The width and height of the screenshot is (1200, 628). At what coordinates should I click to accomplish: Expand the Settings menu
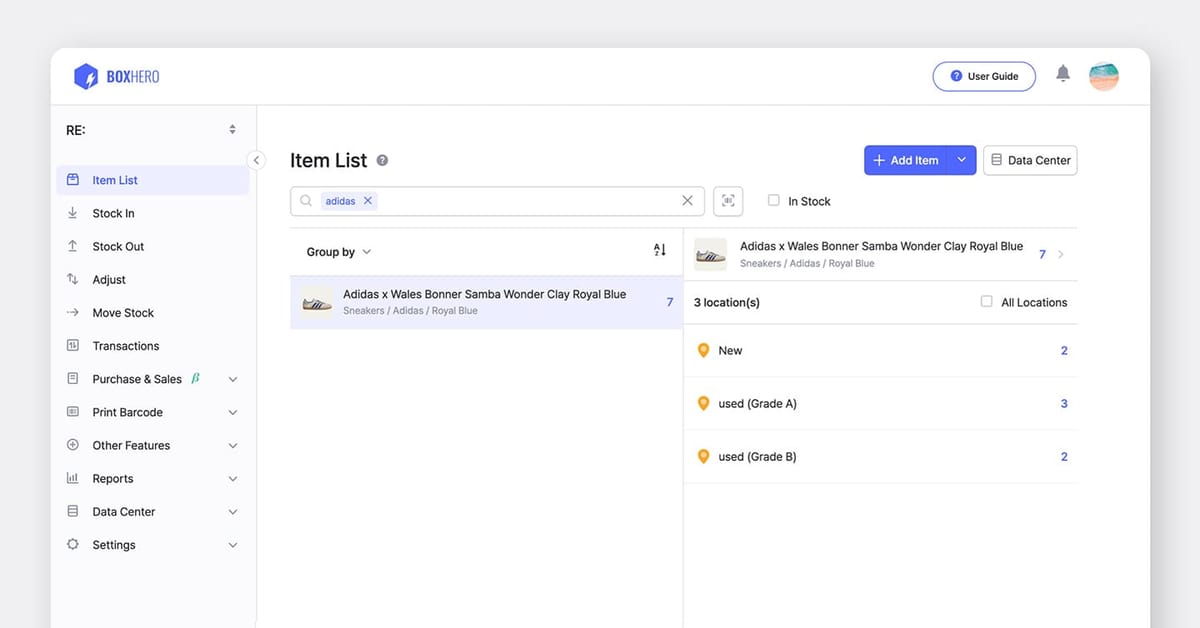(x=113, y=544)
